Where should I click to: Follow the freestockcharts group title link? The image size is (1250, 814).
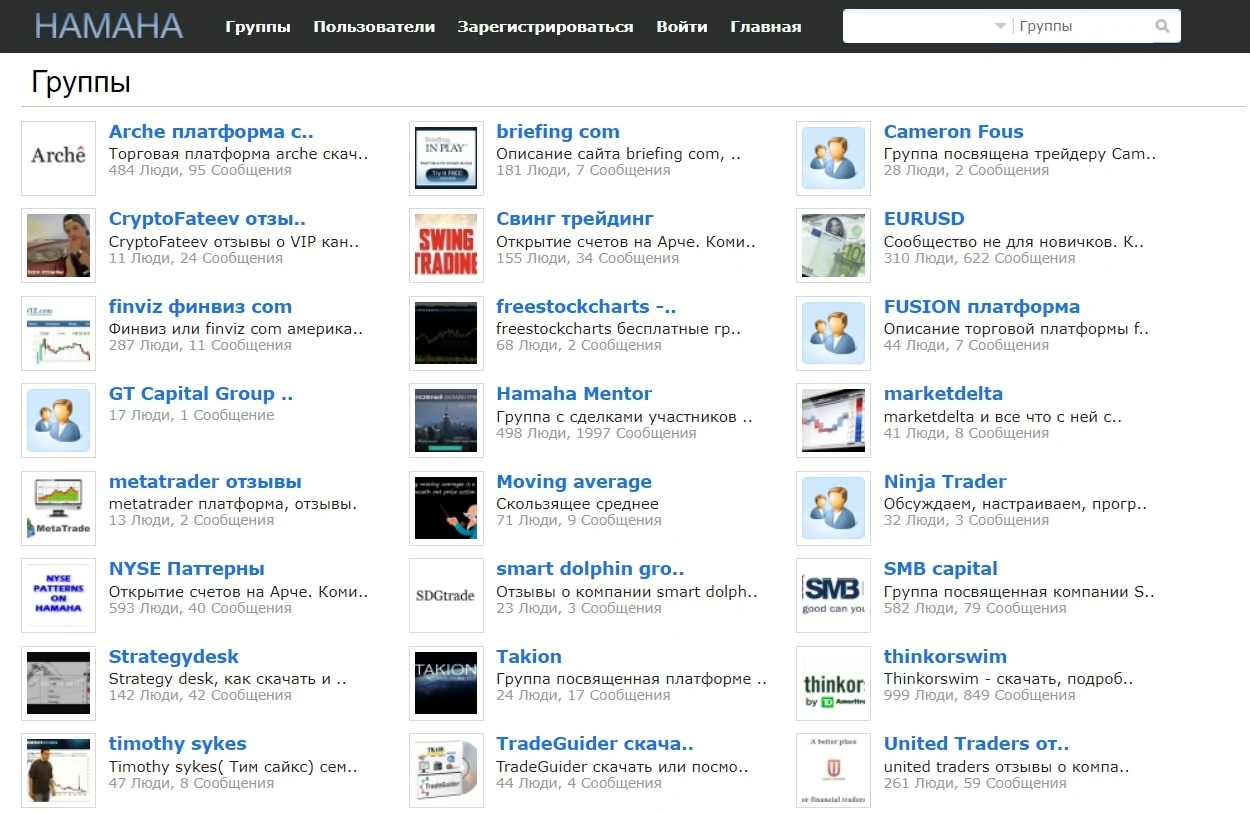[x=586, y=306]
